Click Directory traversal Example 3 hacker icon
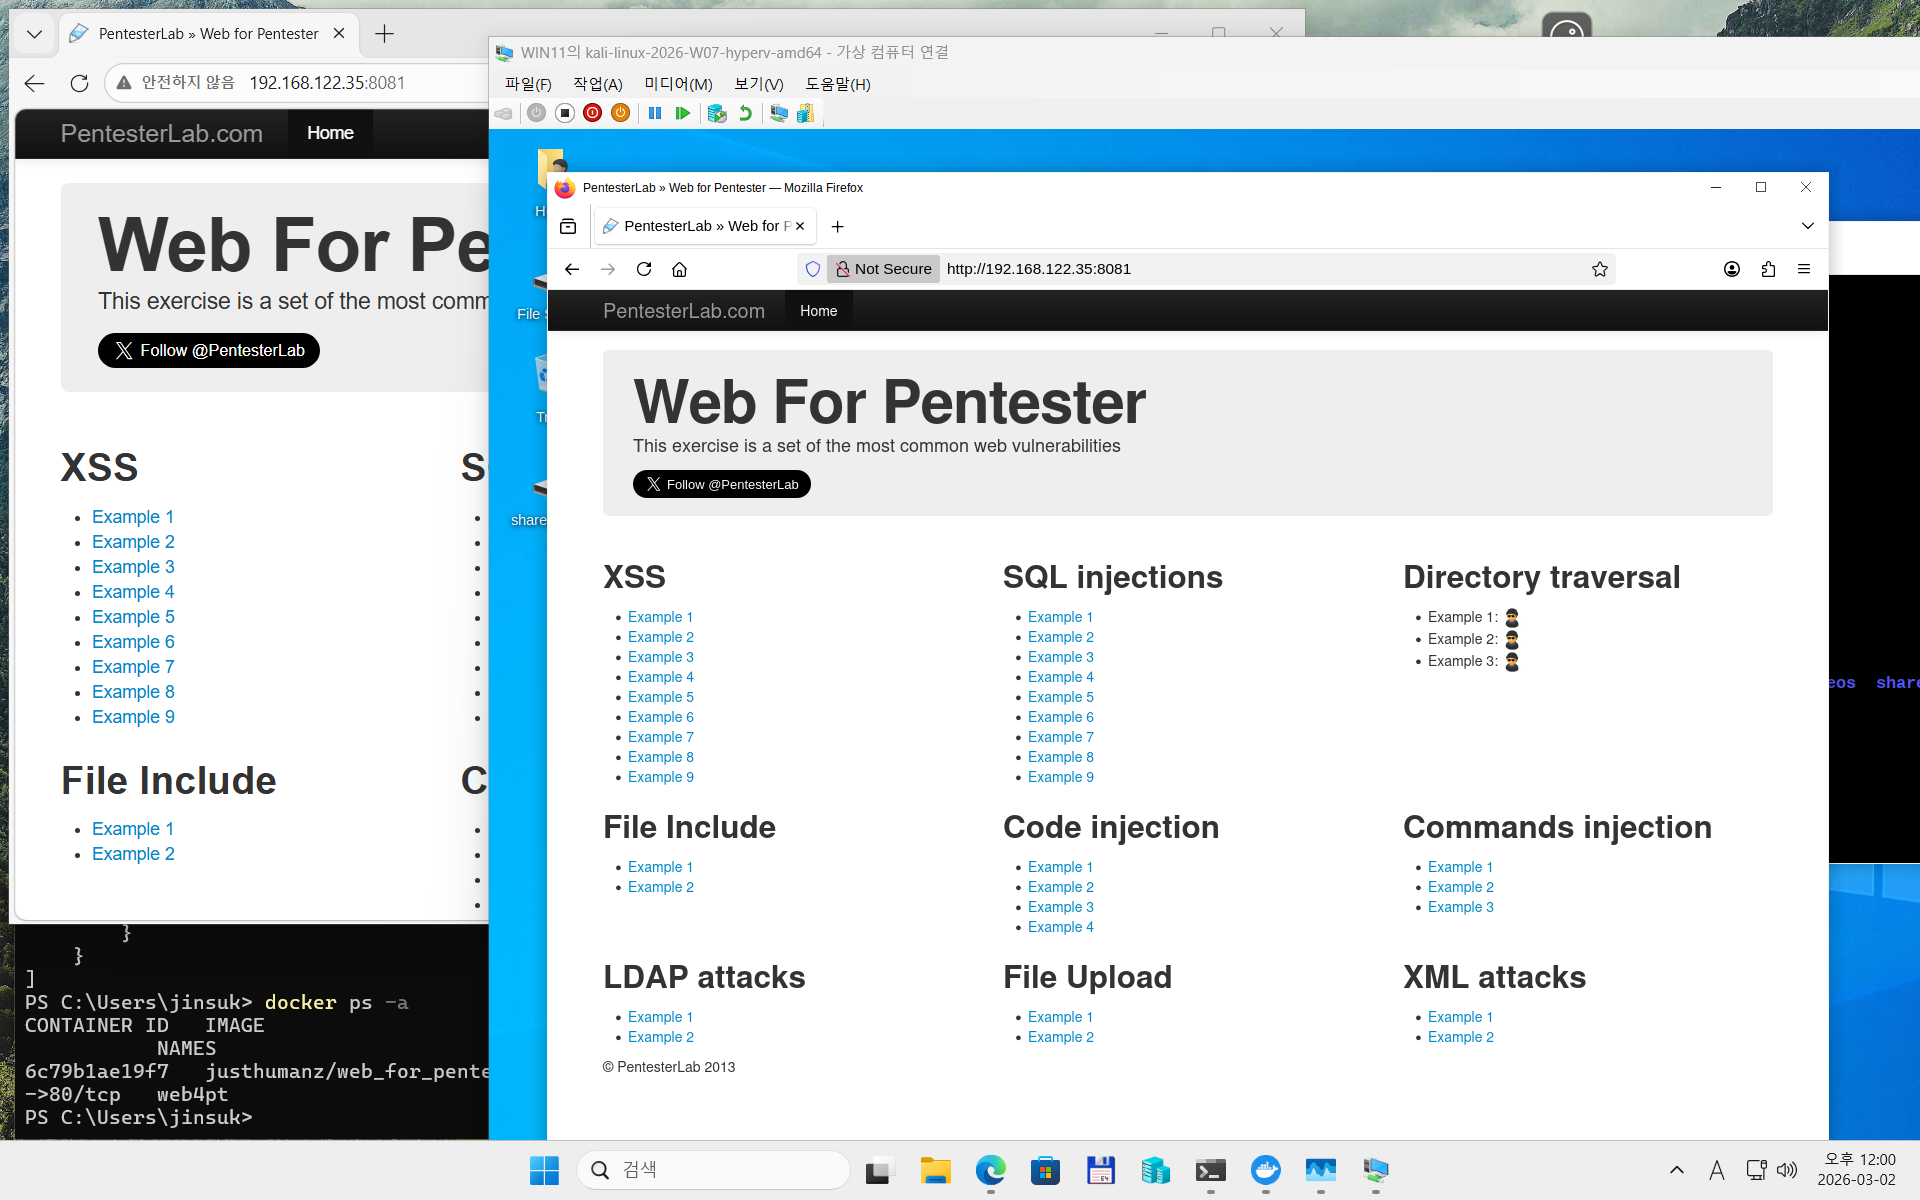Image resolution: width=1920 pixels, height=1200 pixels. coord(1512,661)
